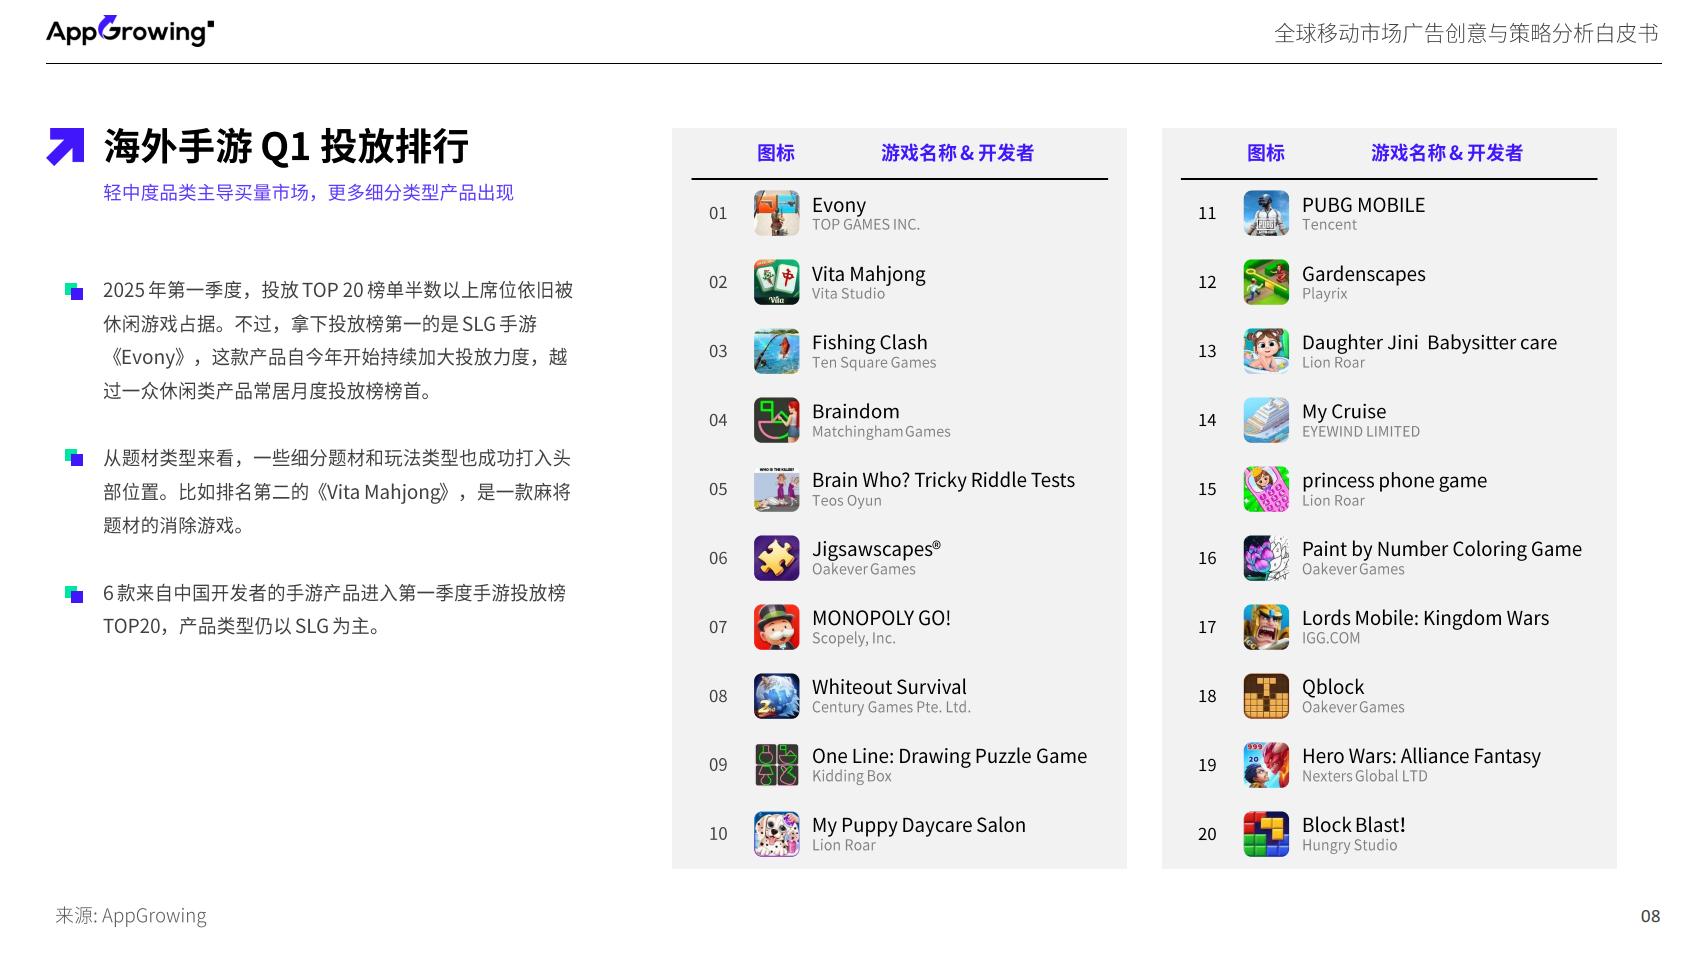The image size is (1708, 960).
Task: Click the developer name 'Century Games Pte. Ltd.'
Action: (891, 708)
